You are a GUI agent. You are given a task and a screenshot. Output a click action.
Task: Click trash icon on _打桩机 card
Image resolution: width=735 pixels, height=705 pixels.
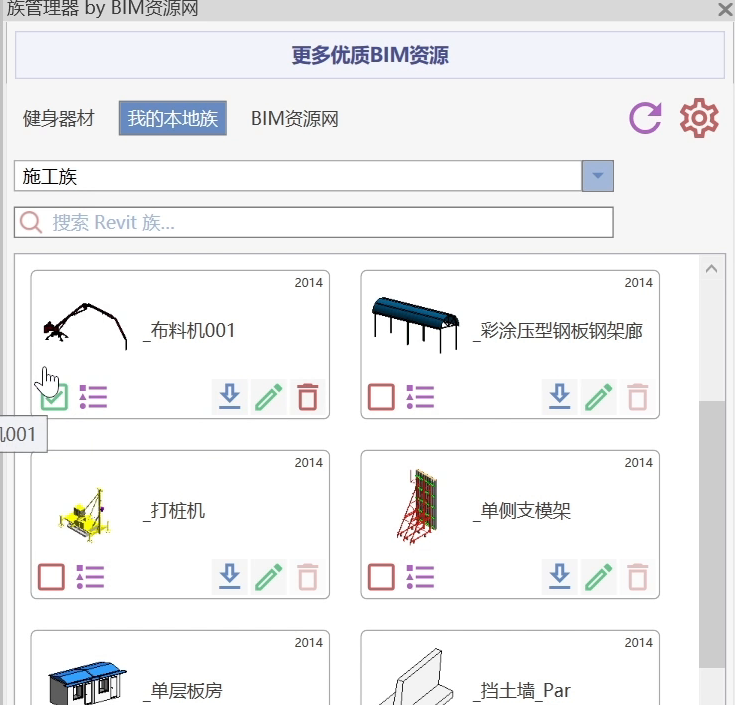point(308,577)
